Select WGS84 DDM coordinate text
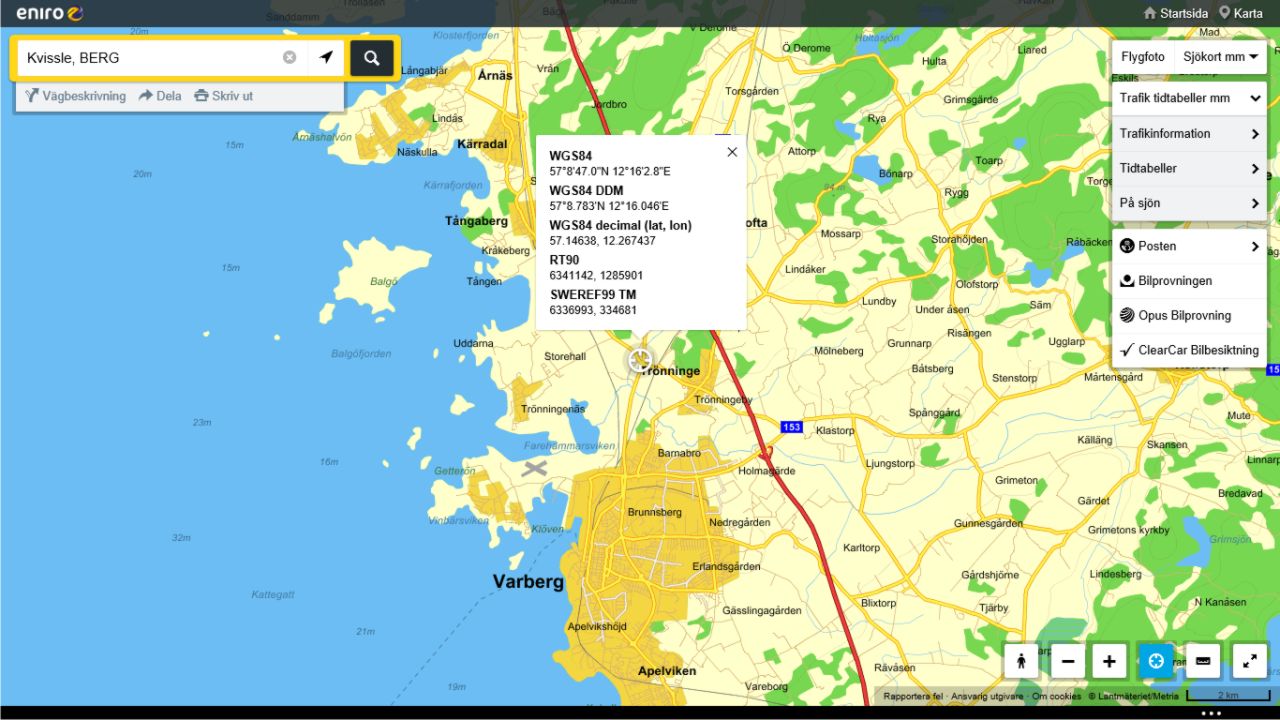Image resolution: width=1280 pixels, height=720 pixels. (609, 206)
